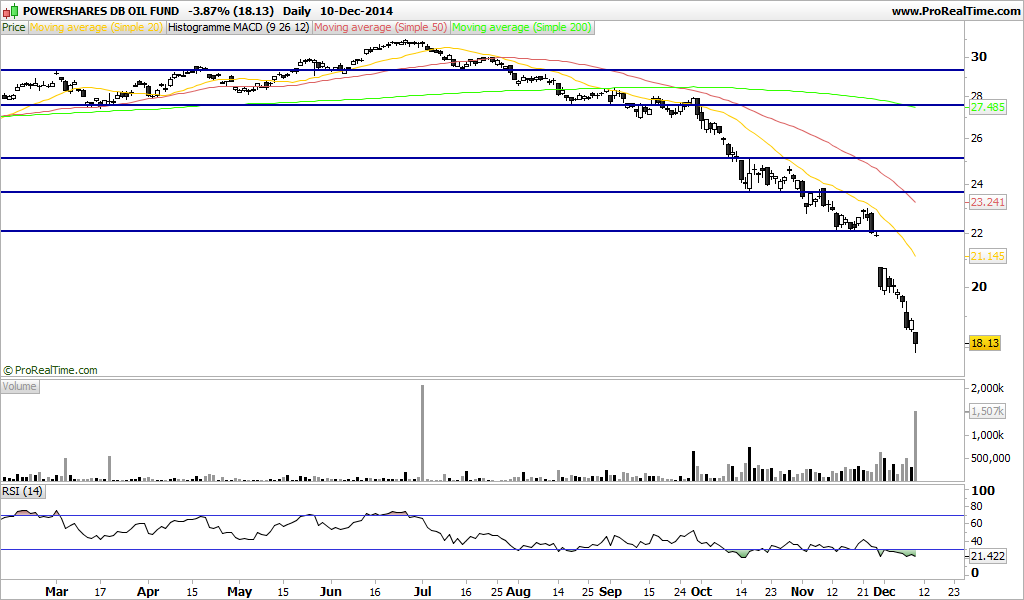This screenshot has height=600, width=1024.
Task: Click the Jun label on time axis
Action: [331, 592]
